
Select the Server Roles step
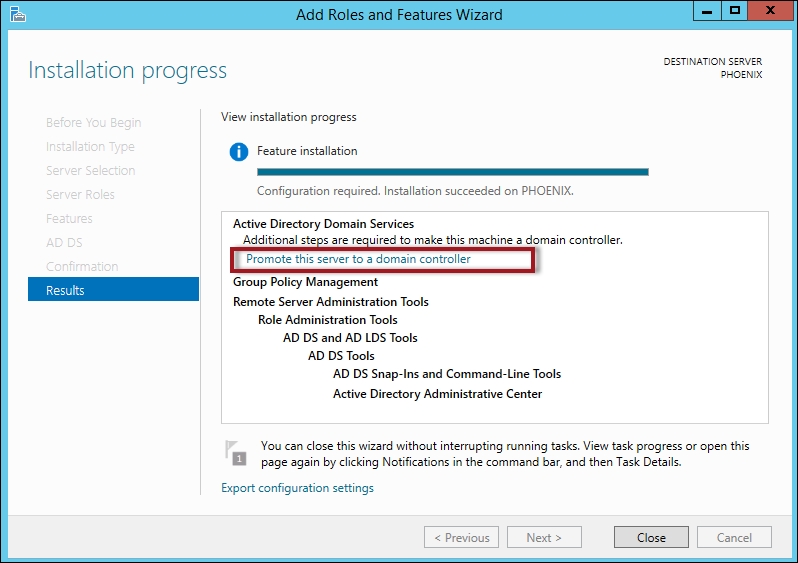tap(80, 194)
